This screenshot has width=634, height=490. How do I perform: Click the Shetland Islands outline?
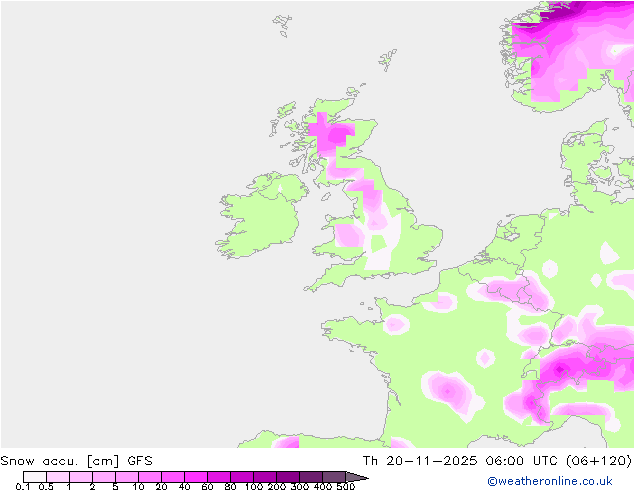pos(388,60)
